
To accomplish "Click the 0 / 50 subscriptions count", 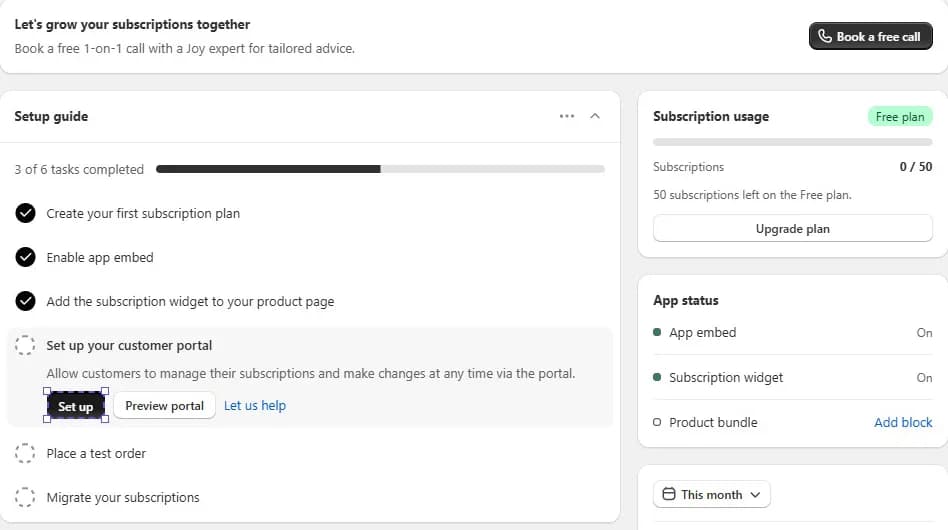I will pyautogui.click(x=916, y=167).
